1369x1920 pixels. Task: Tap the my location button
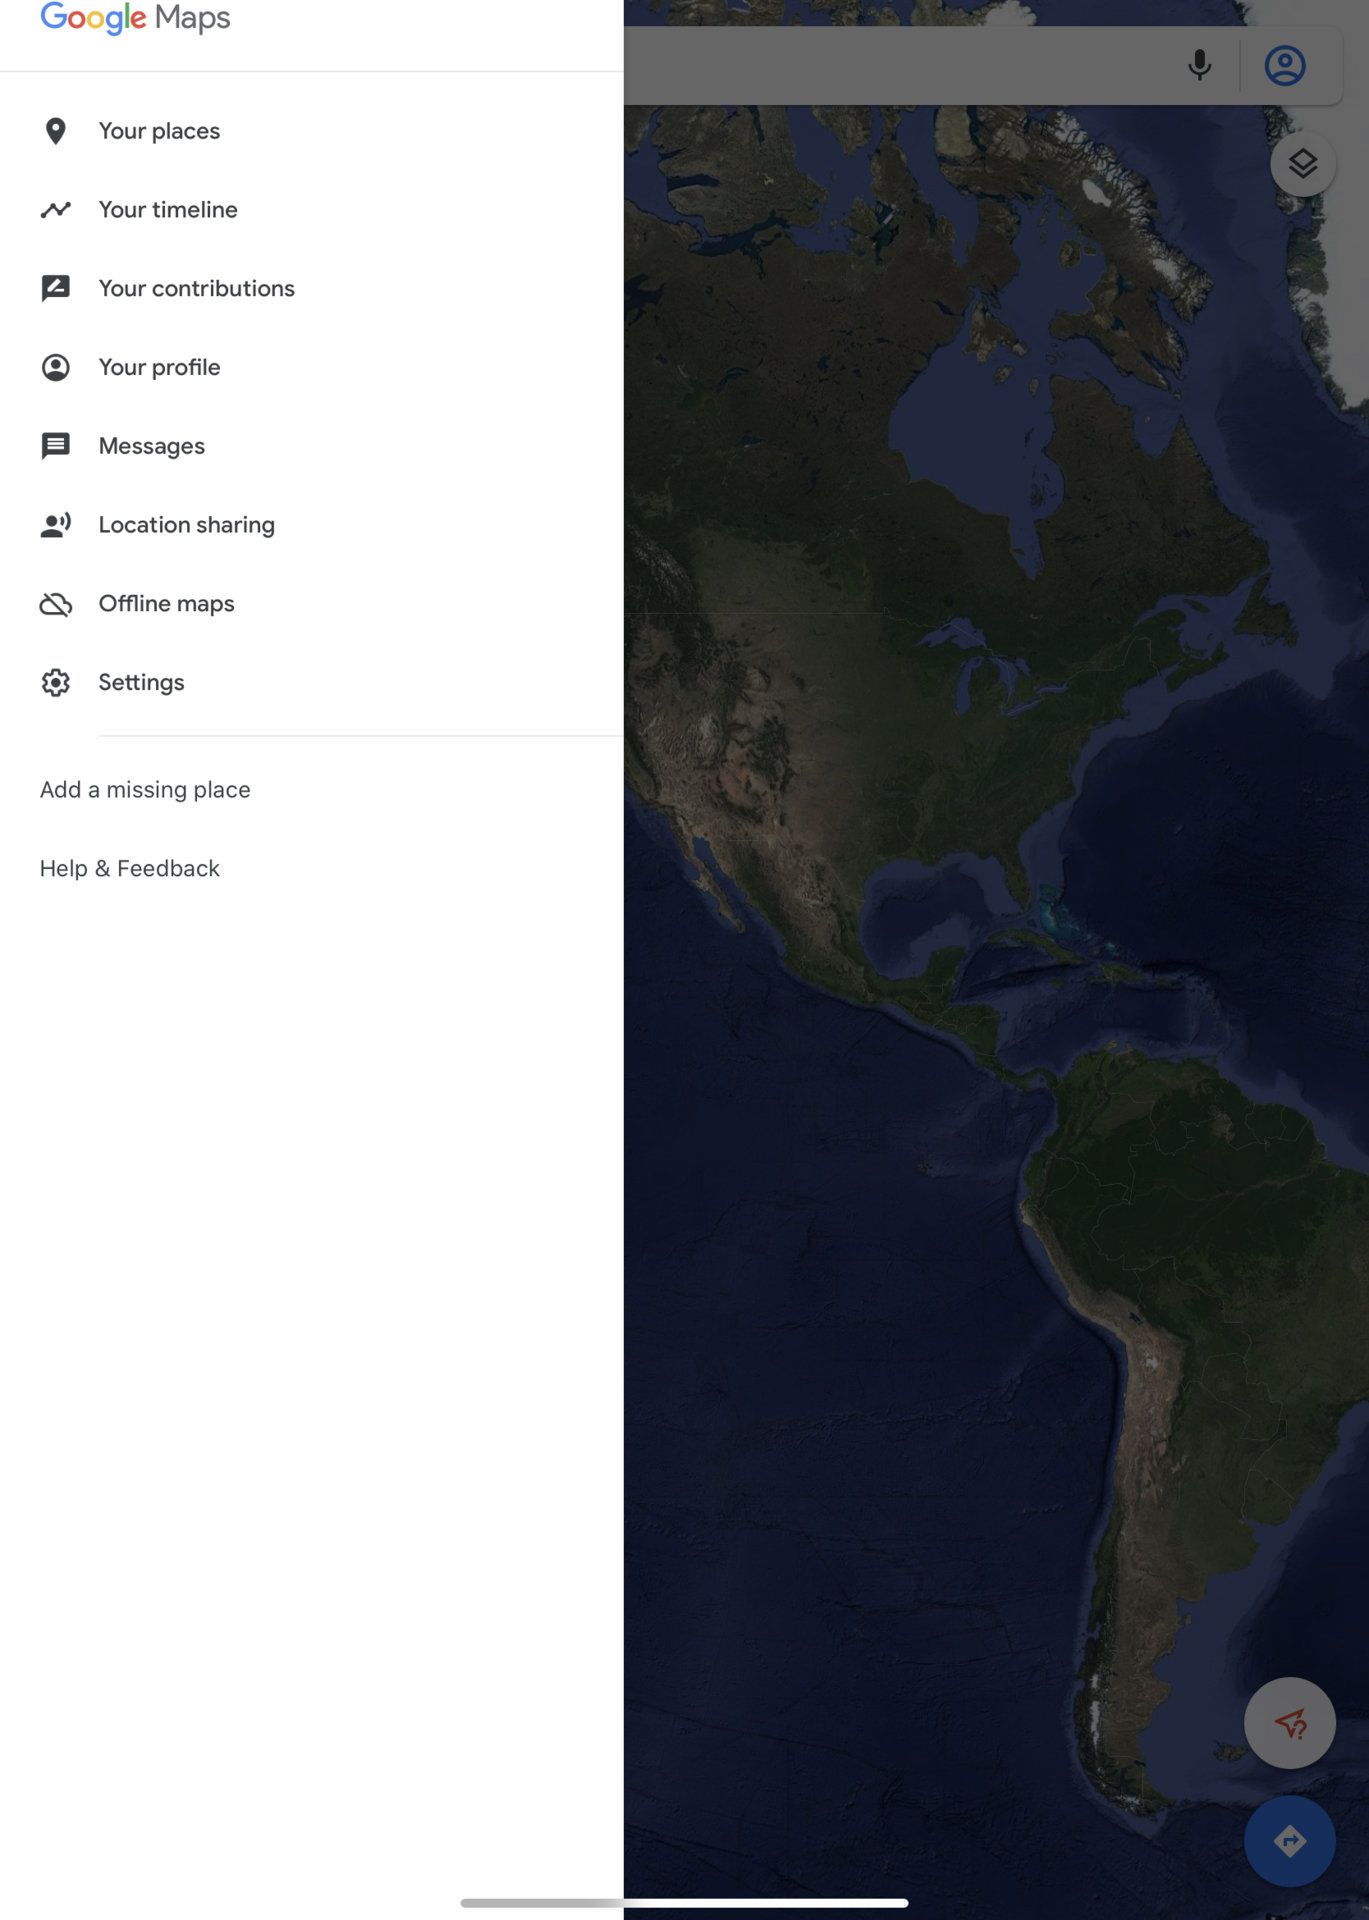click(x=1289, y=1723)
